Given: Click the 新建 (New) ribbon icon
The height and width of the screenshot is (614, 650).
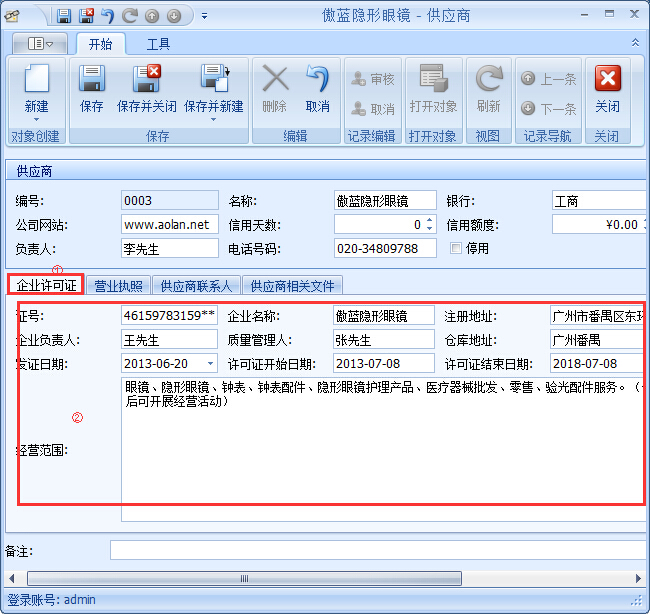Looking at the screenshot, I should (x=36, y=86).
